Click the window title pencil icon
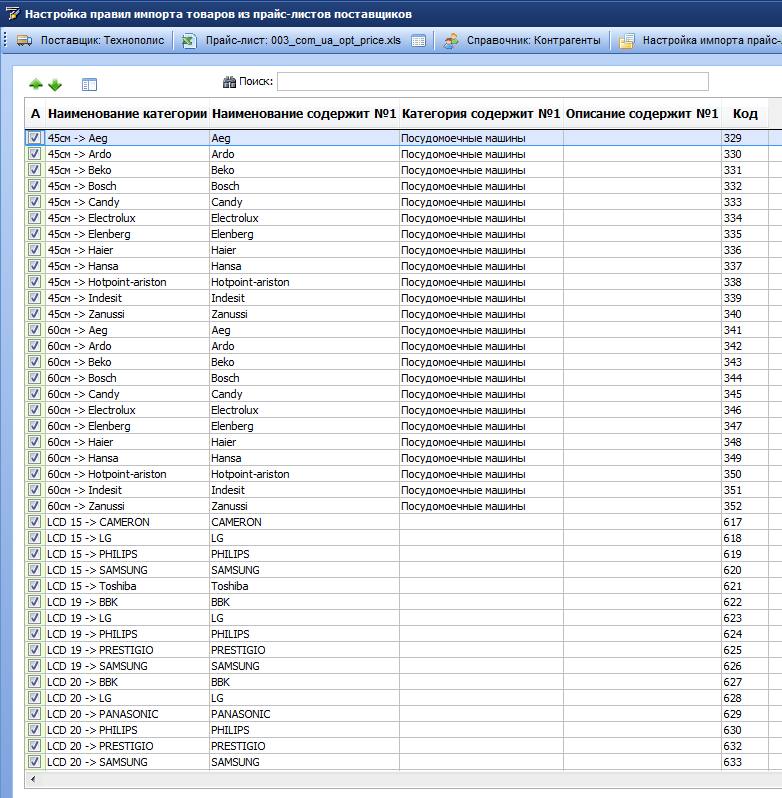This screenshot has width=782, height=798. [x=13, y=14]
